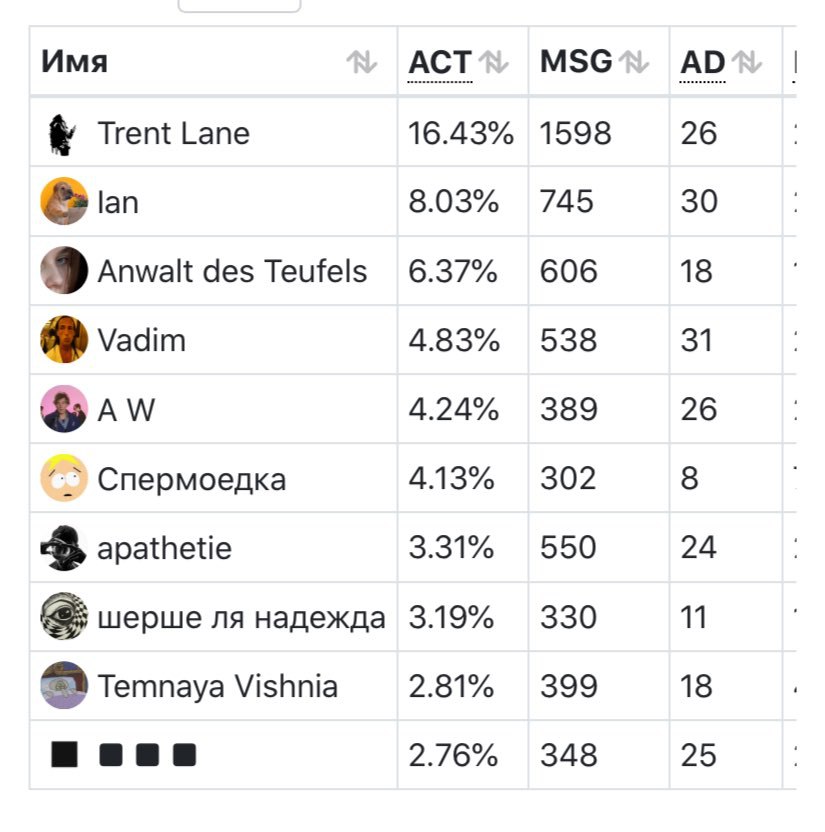The width and height of the screenshot is (825, 832).
Task: Click the AD column header label
Action: coord(702,62)
